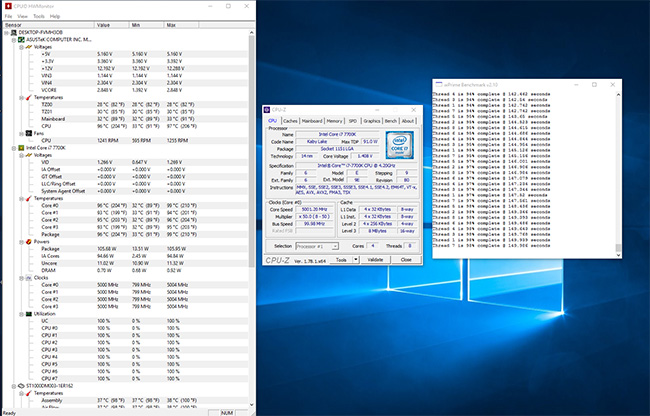Switch to the Bench tab in CPU-Z
Viewport: 650px width, 416px height.
click(x=390, y=121)
